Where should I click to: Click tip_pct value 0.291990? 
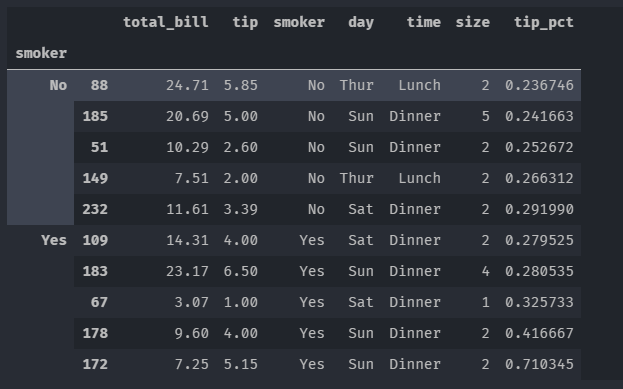[539, 209]
